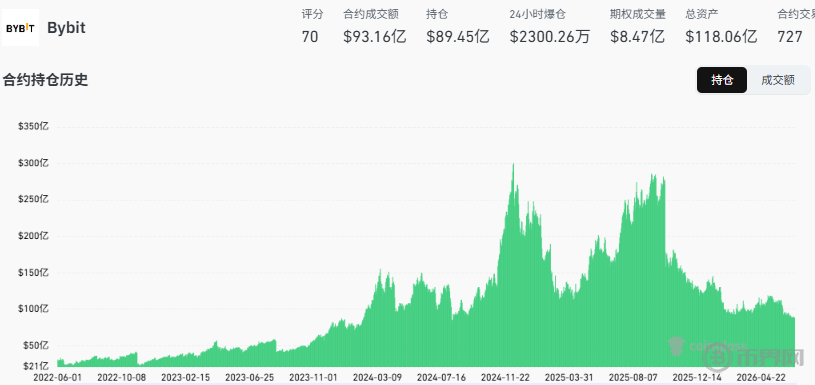This screenshot has width=815, height=385.
Task: Click the 期权成交量 column label
Action: coord(638,15)
